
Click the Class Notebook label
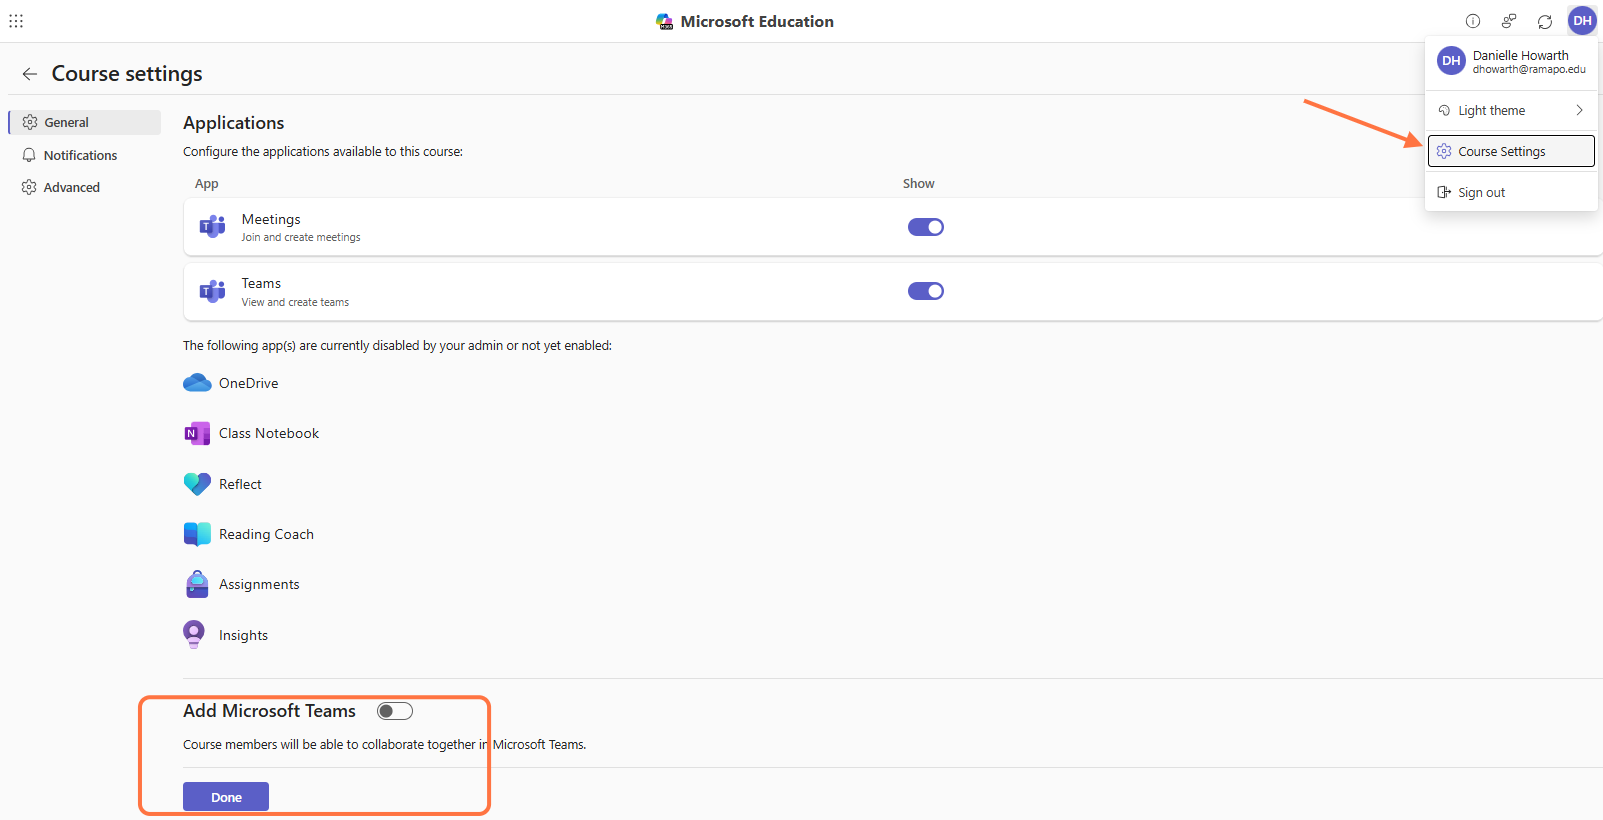coord(269,433)
